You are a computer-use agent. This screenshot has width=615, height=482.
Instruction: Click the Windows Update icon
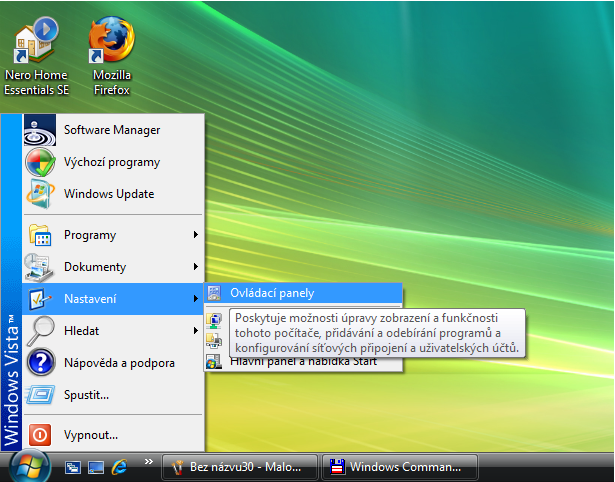[x=40, y=194]
